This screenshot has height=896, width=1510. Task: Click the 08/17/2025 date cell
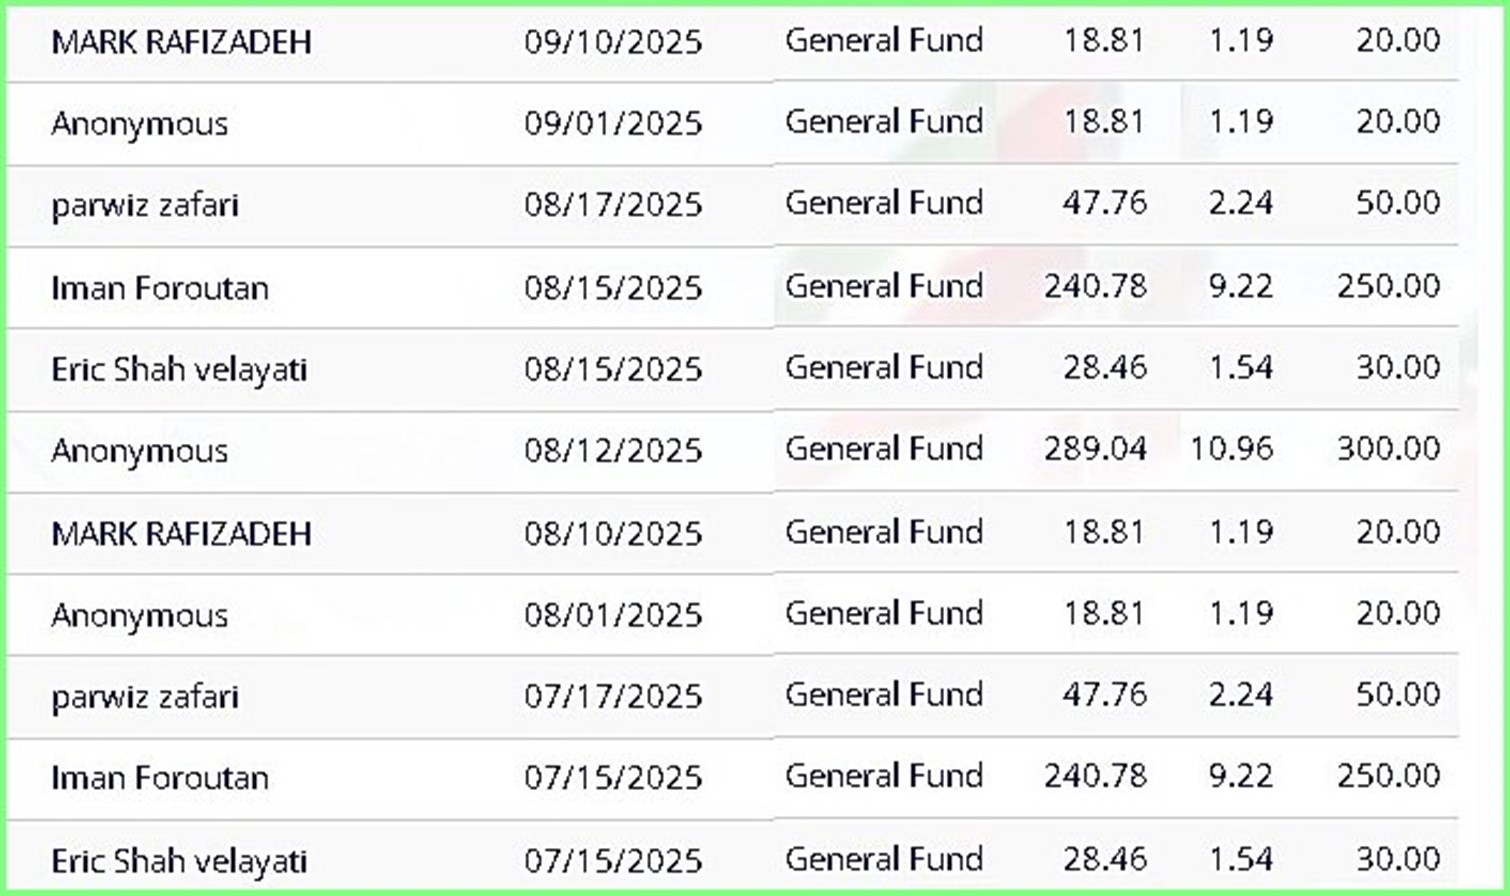click(x=612, y=205)
